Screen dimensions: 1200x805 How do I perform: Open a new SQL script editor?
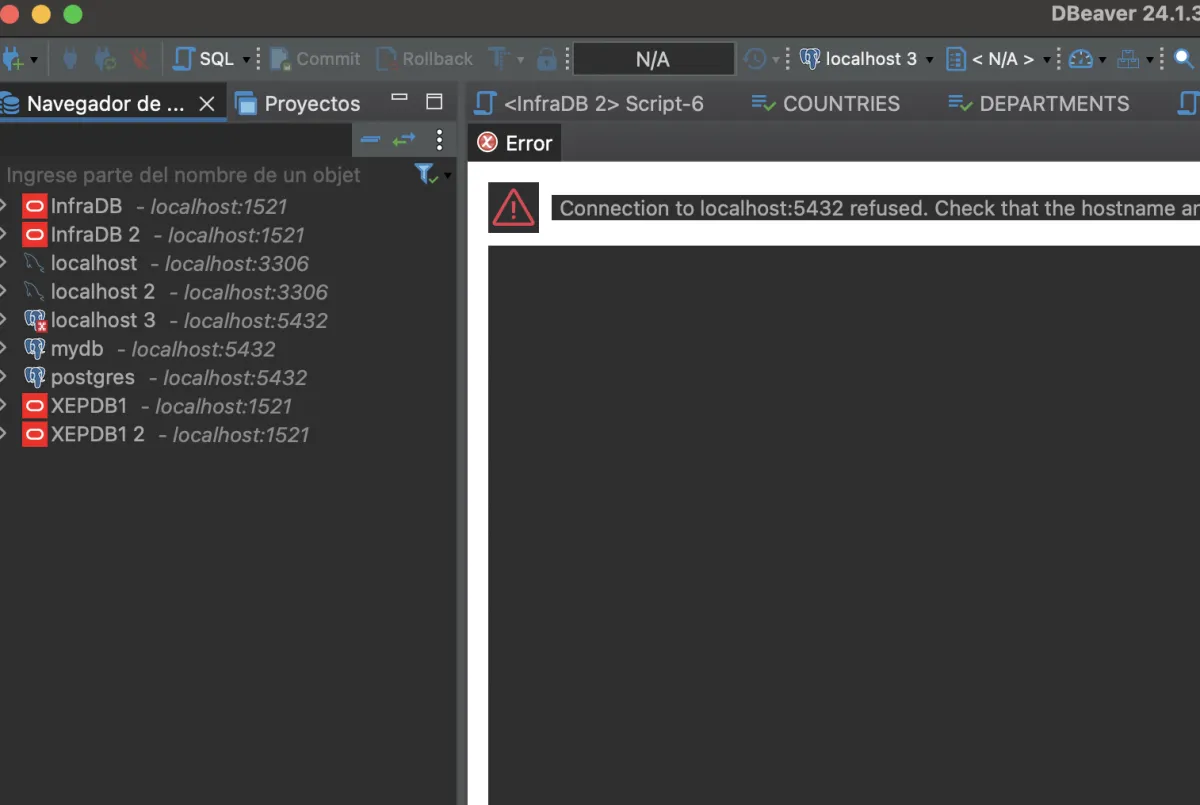[204, 59]
